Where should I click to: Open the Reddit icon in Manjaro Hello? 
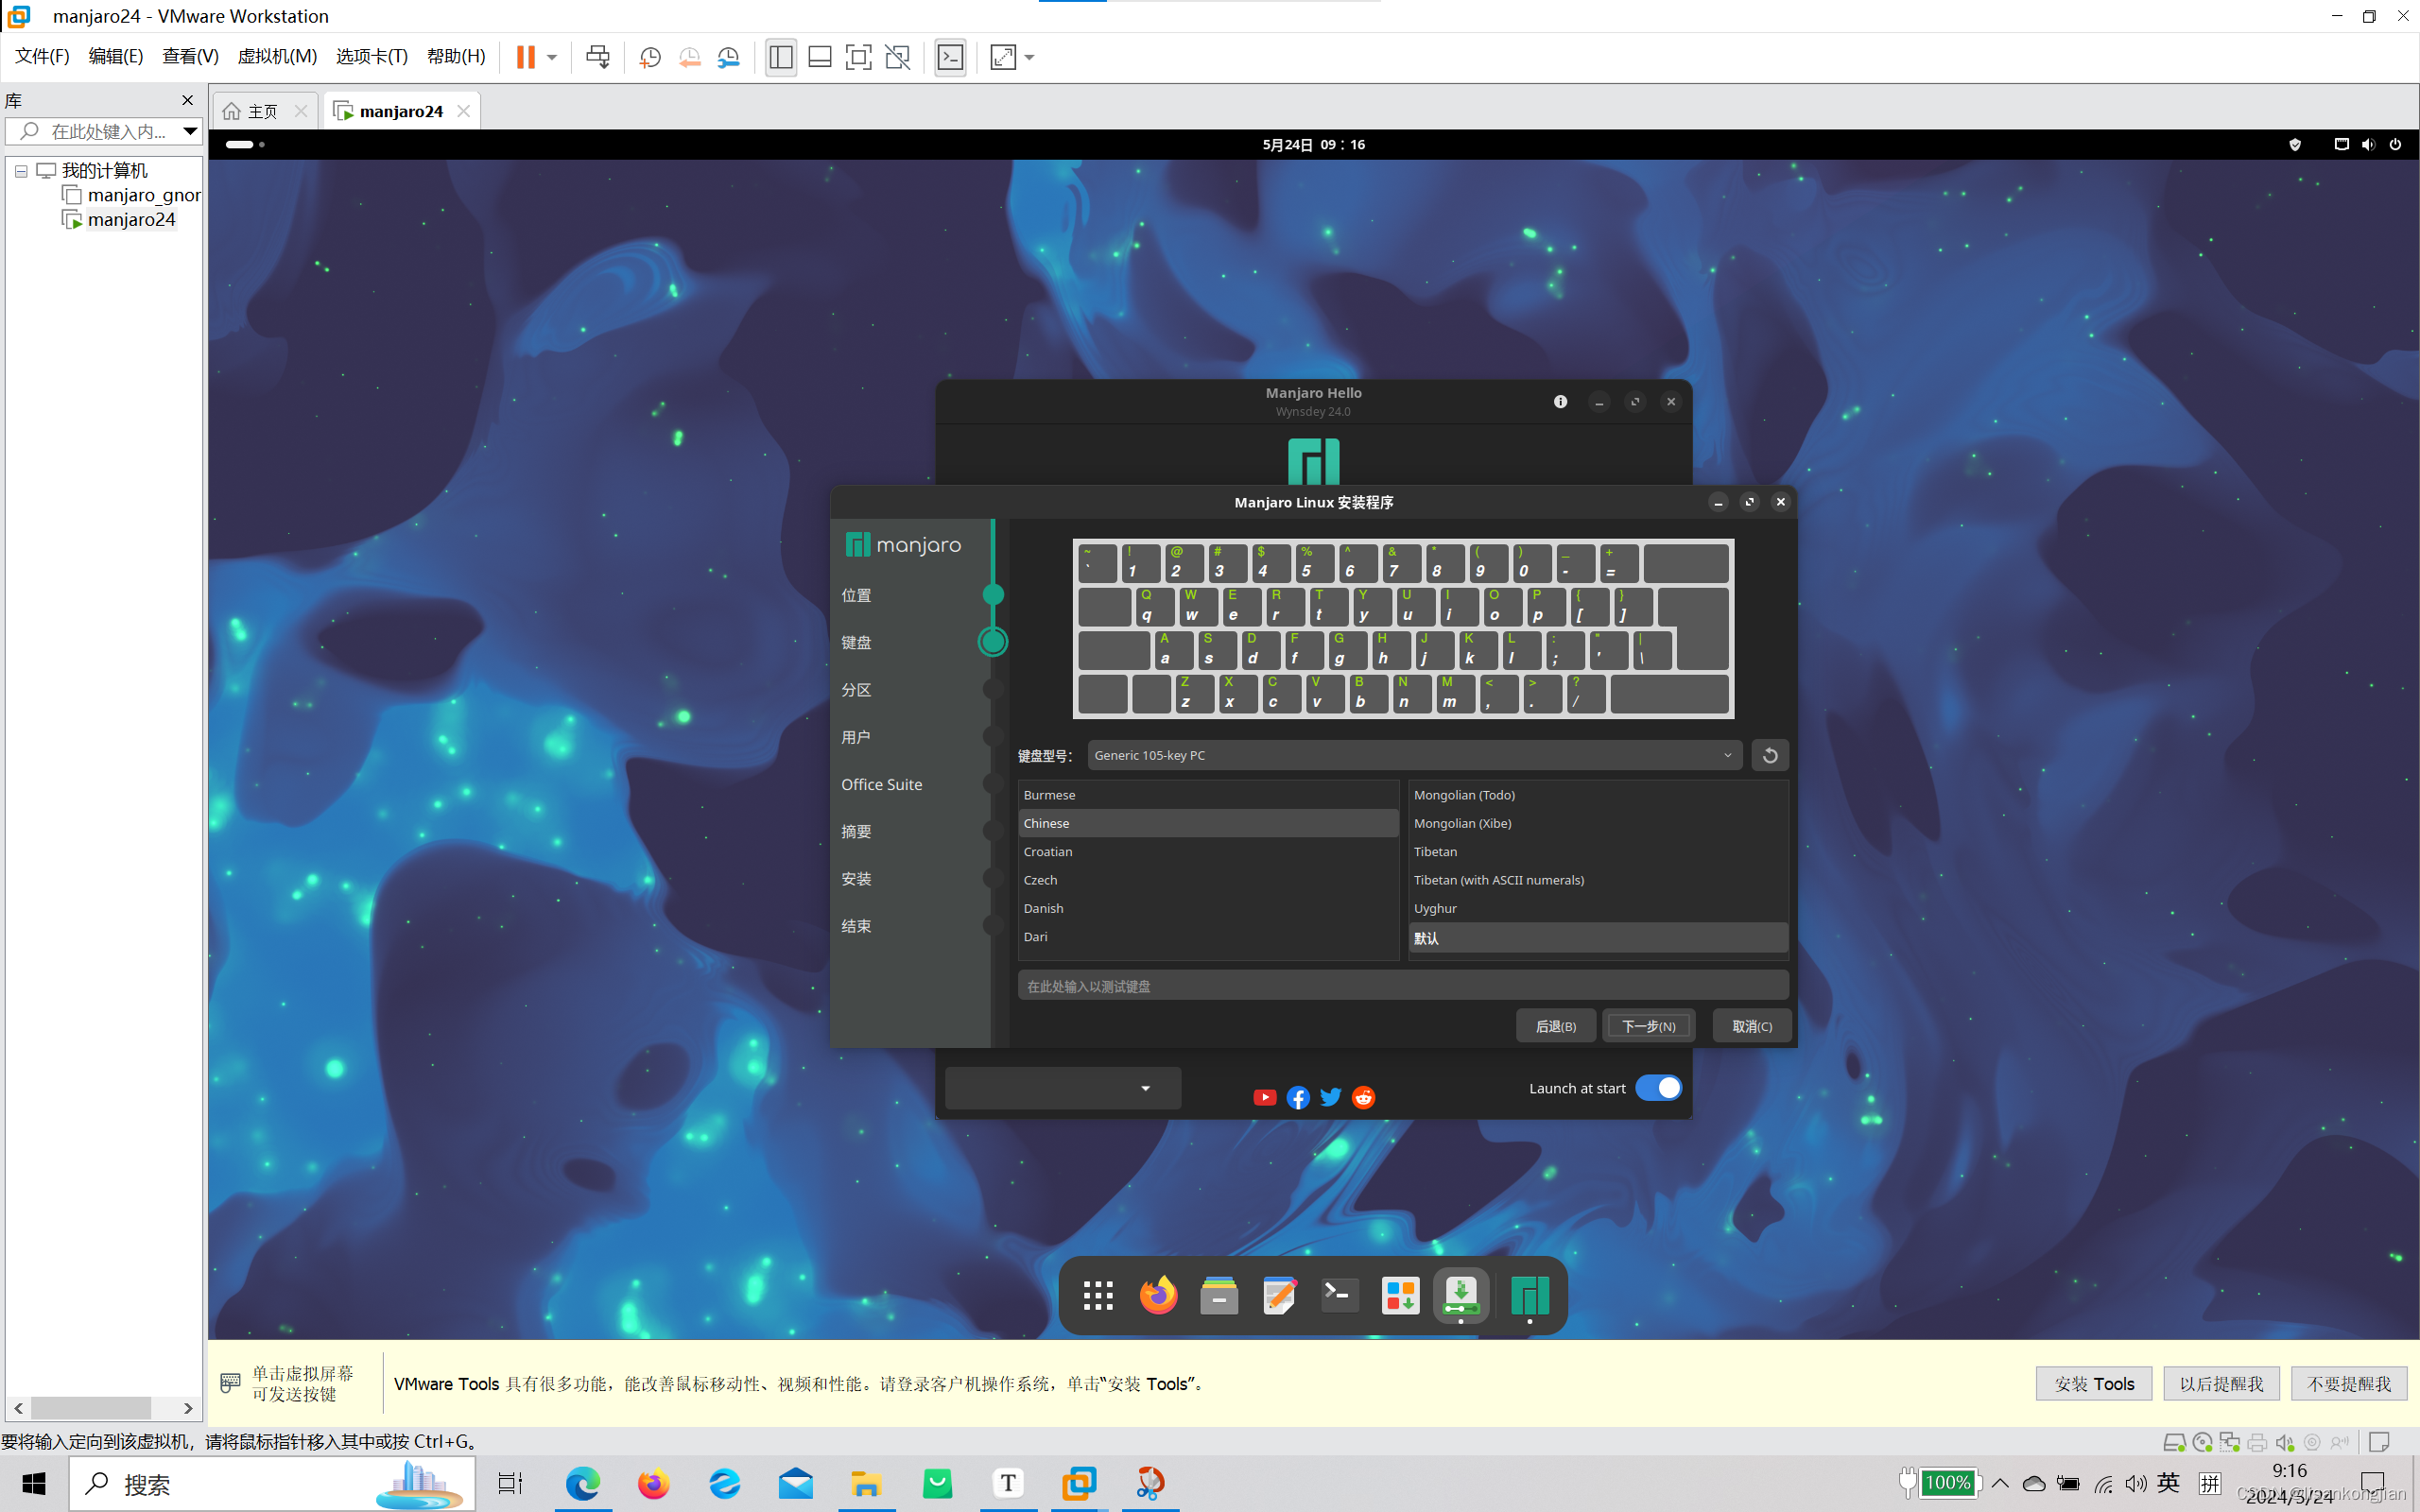[1363, 1097]
